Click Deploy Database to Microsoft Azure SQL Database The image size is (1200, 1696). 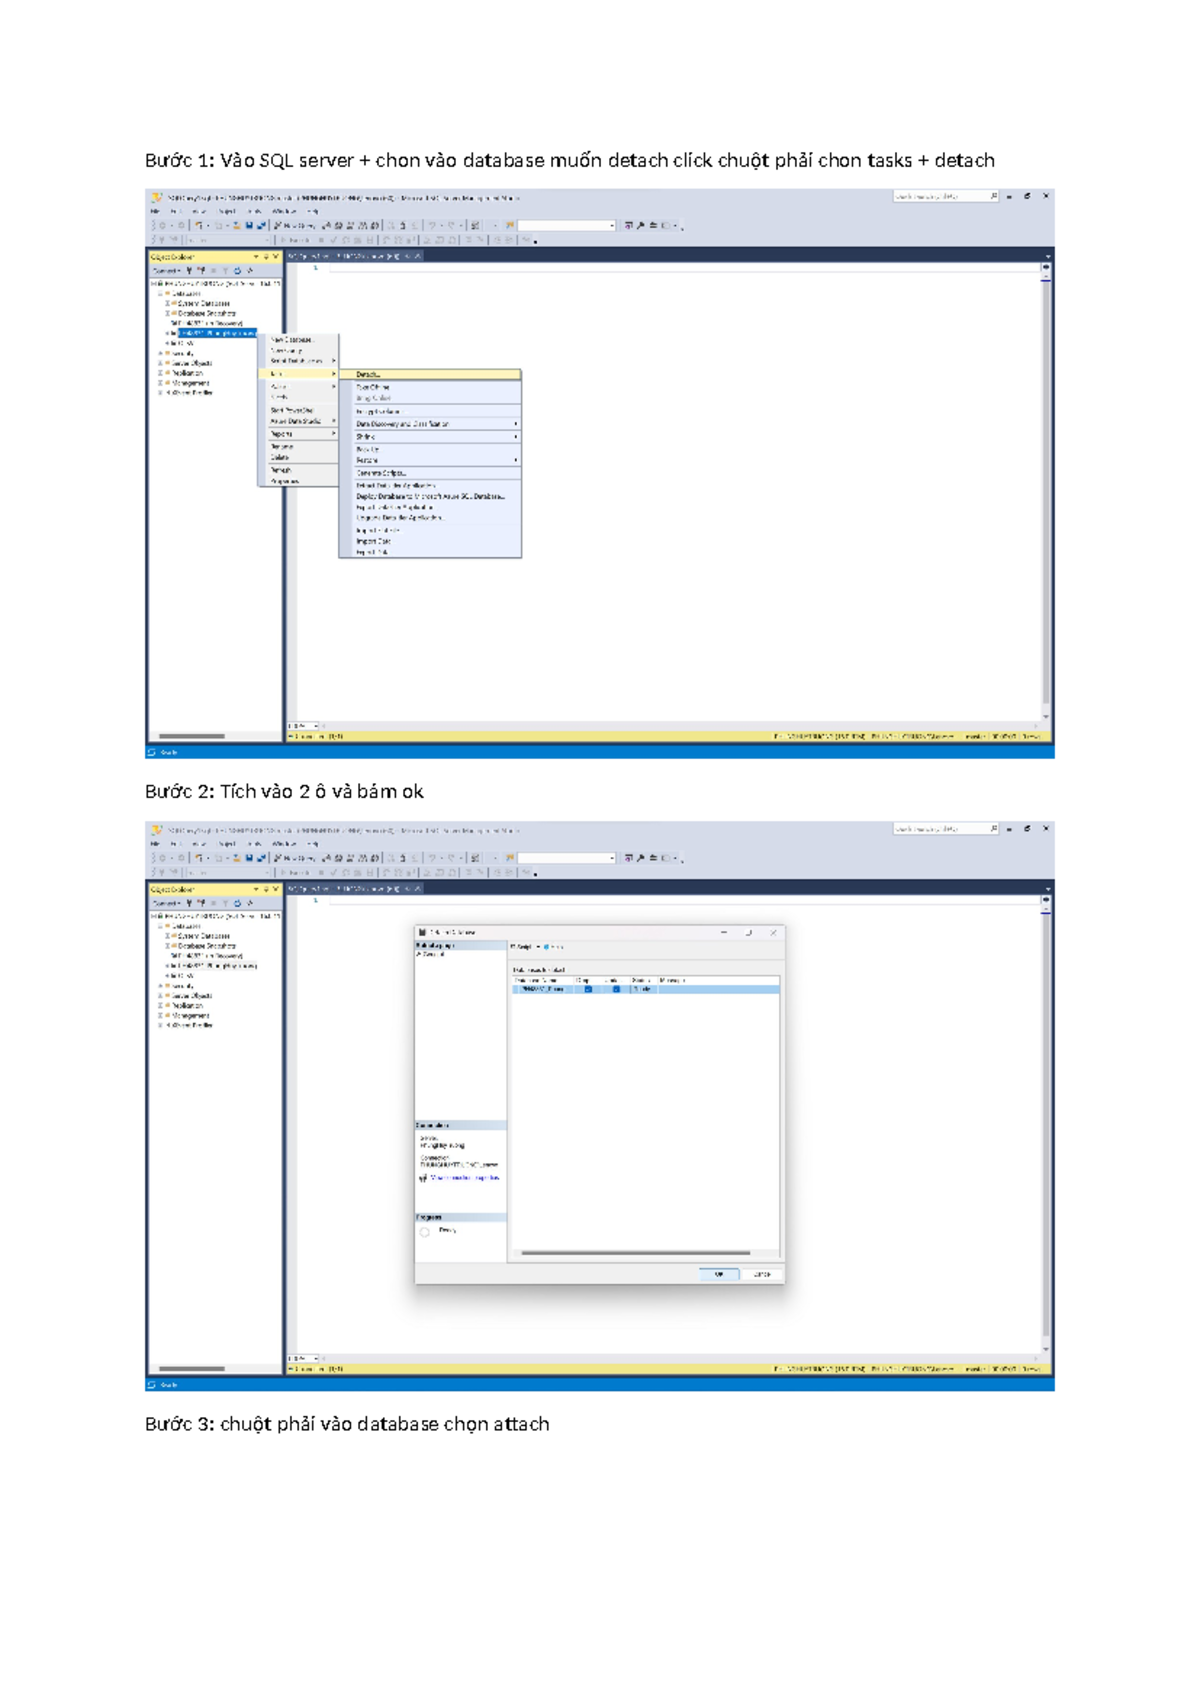click(431, 496)
